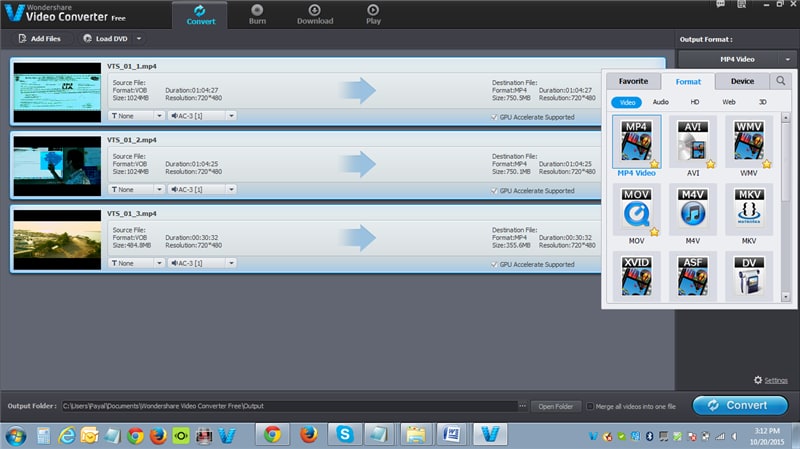Open the Settings gear link
This screenshot has height=449, width=800.
(770, 380)
